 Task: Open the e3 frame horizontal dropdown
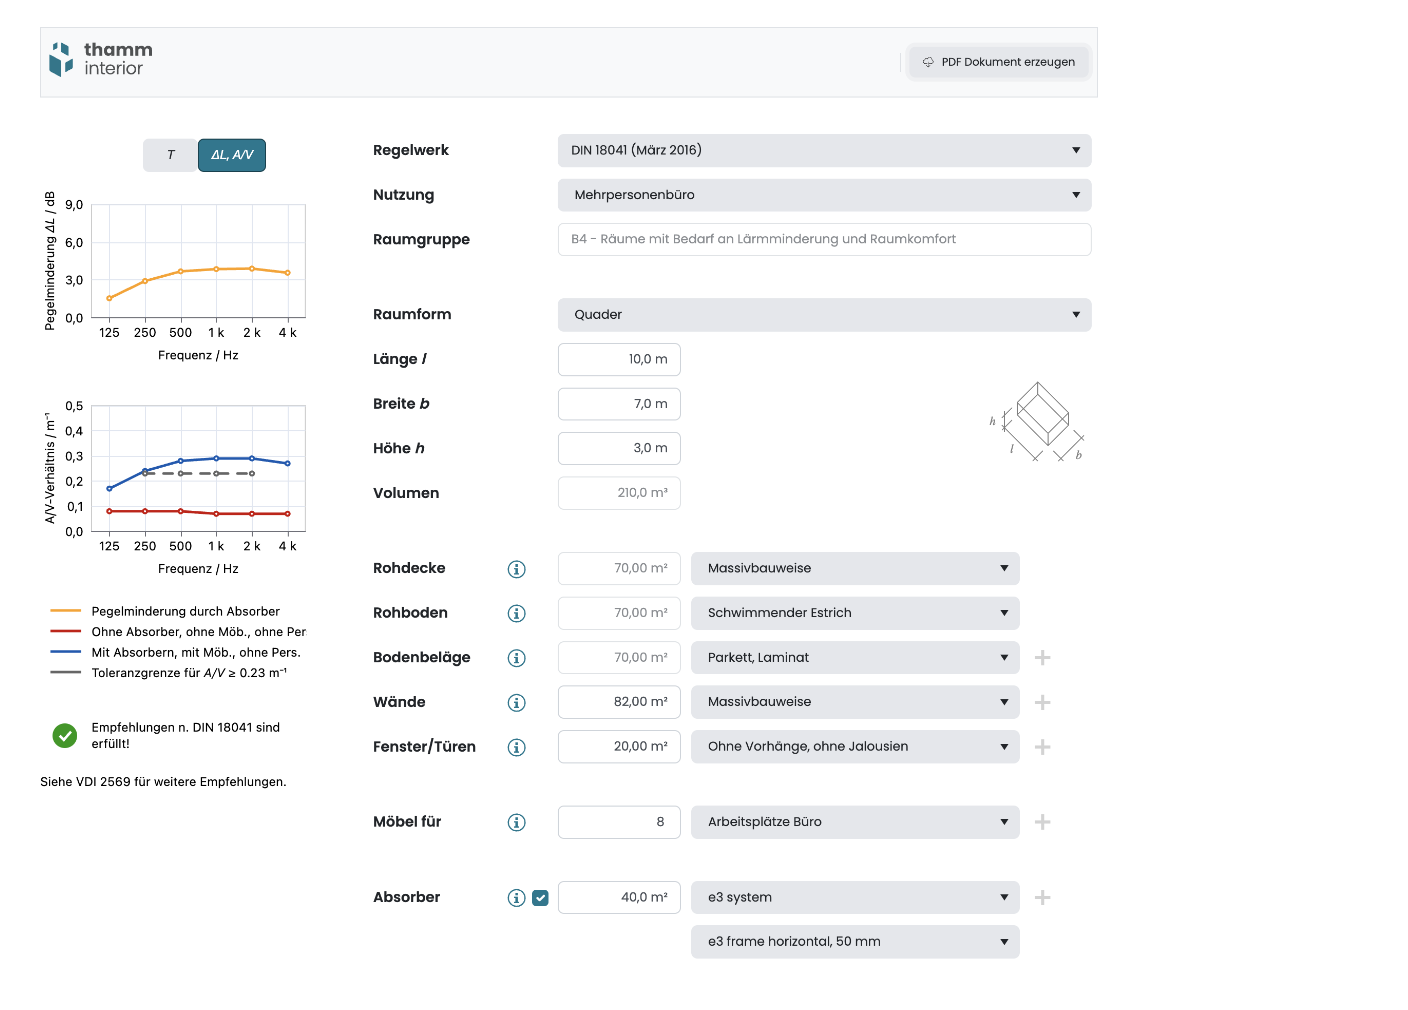pos(854,942)
